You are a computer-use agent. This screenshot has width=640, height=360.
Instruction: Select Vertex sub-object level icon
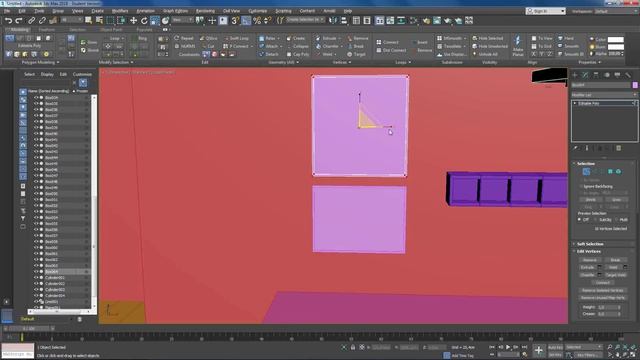point(586,171)
